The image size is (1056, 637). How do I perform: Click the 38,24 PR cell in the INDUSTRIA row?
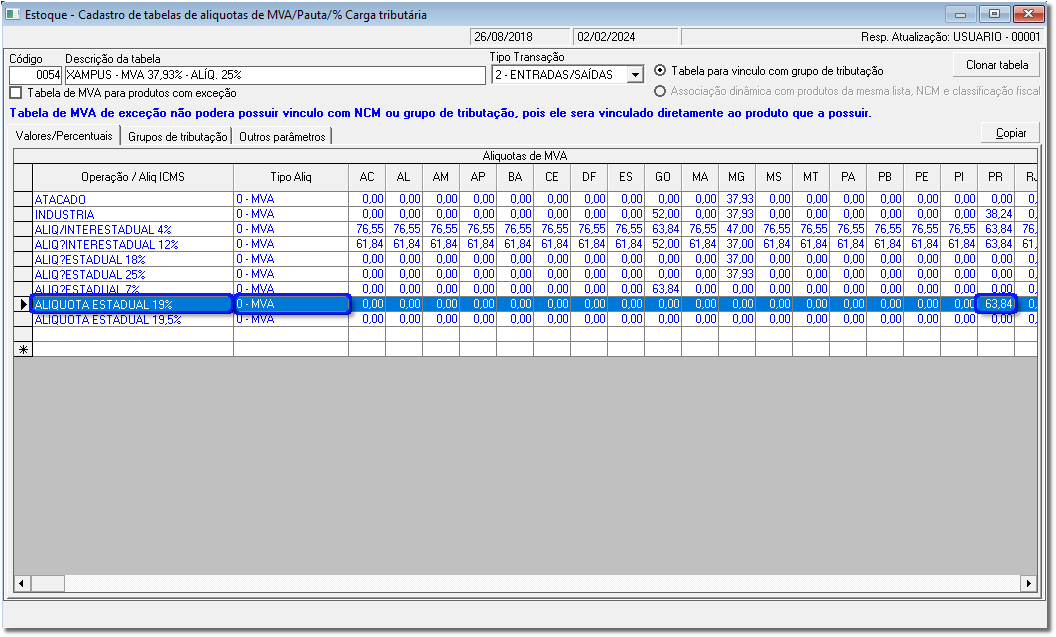996,214
